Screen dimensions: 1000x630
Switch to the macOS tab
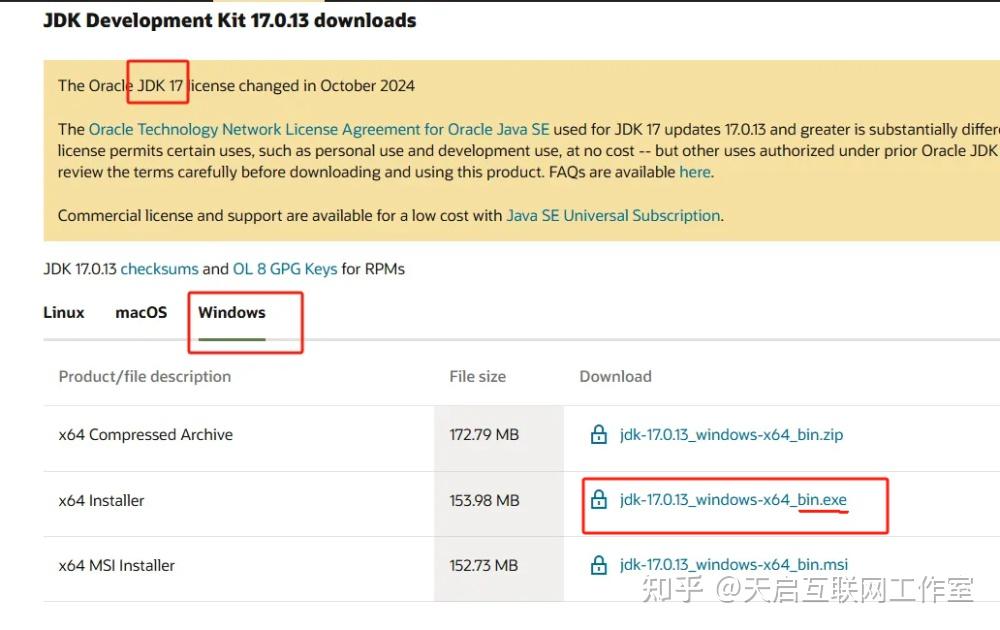click(x=141, y=312)
